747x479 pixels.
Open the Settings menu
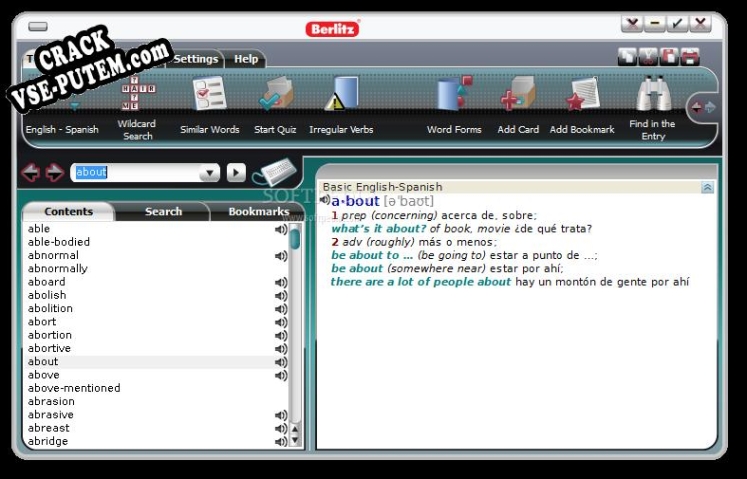(195, 59)
